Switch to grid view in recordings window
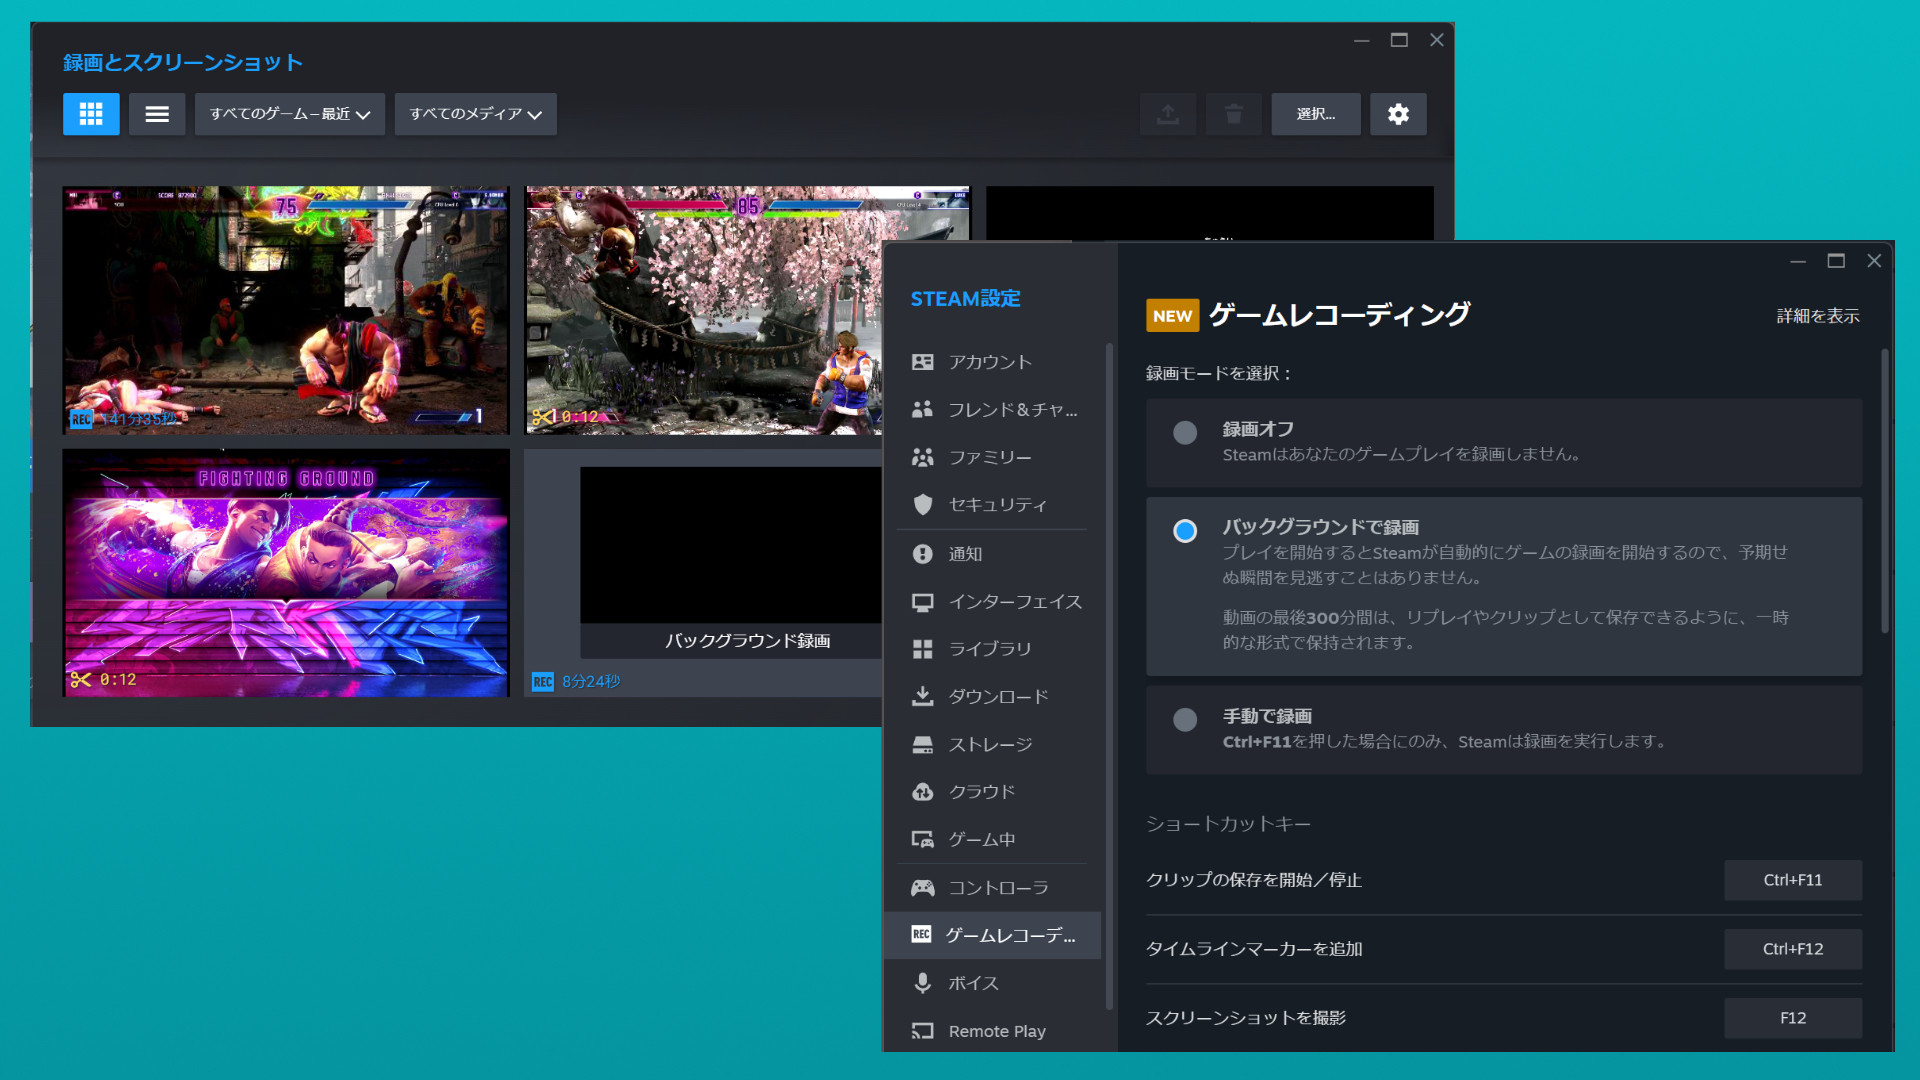 [x=91, y=114]
